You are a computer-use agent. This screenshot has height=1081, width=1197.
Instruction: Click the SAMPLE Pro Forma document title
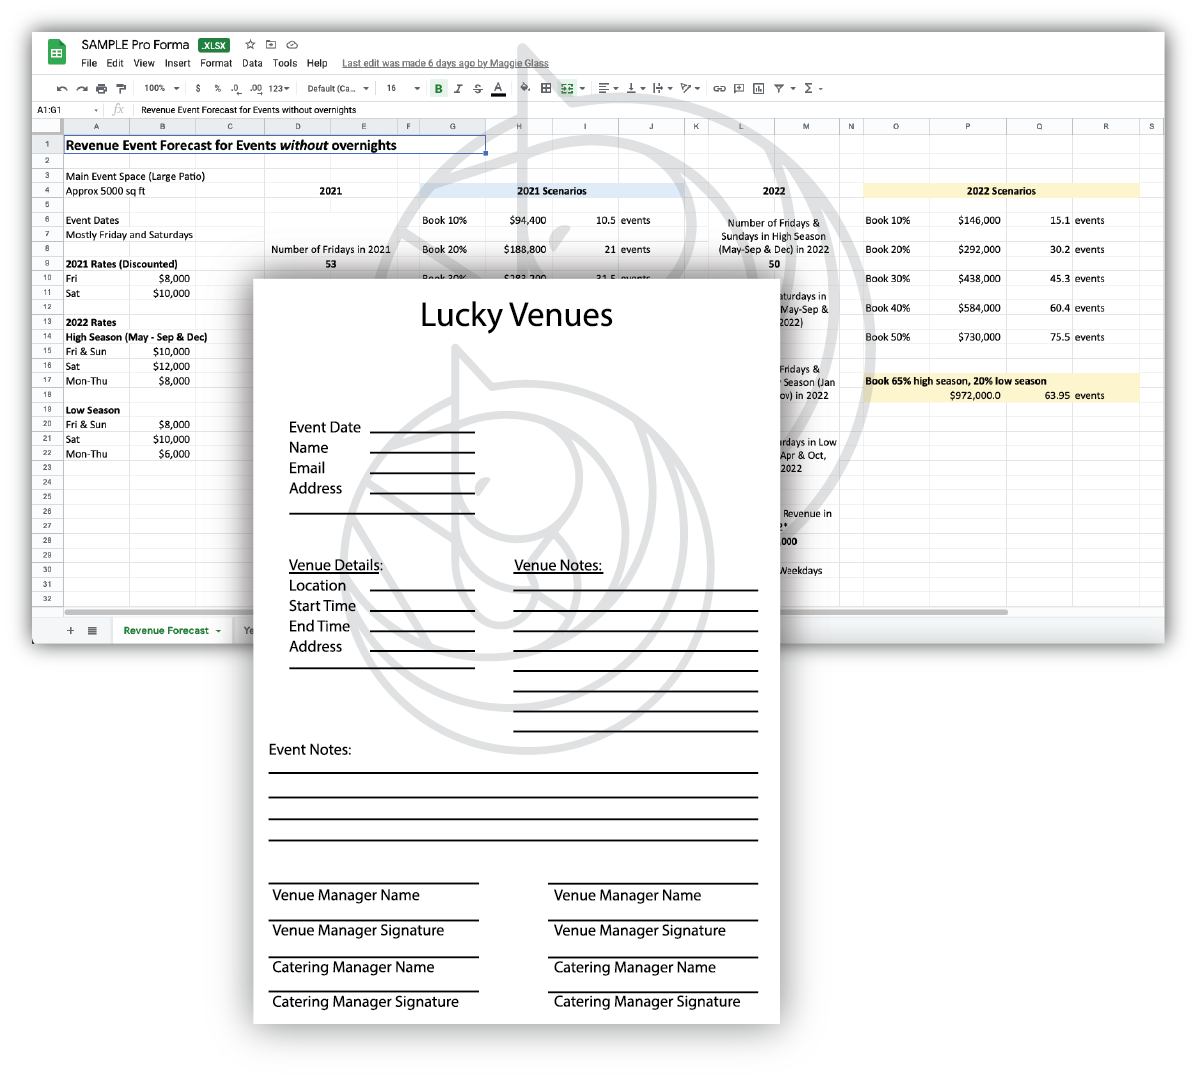tap(135, 45)
